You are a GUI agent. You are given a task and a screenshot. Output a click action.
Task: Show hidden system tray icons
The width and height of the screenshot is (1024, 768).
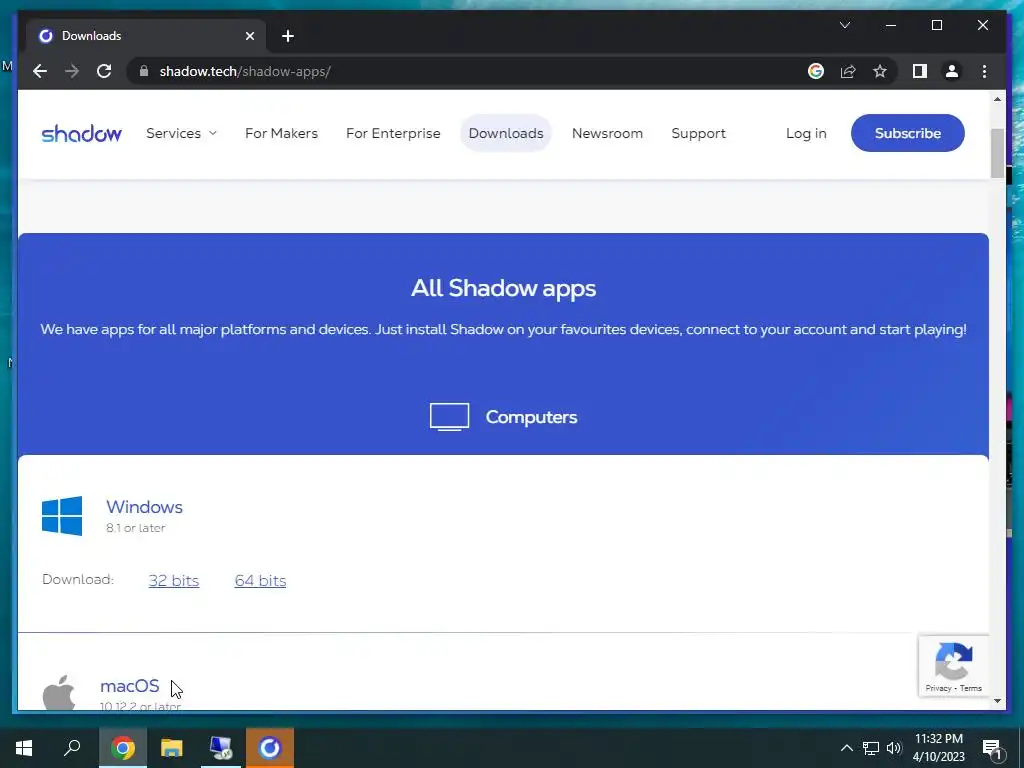(846, 748)
